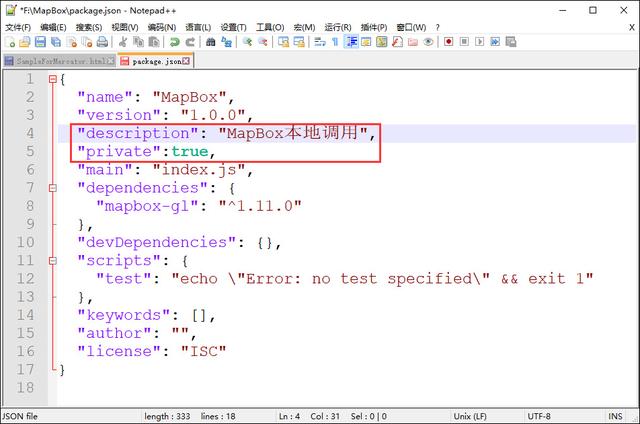Open the 窗口(W) menu
The height and width of the screenshot is (424, 640).
point(411,27)
